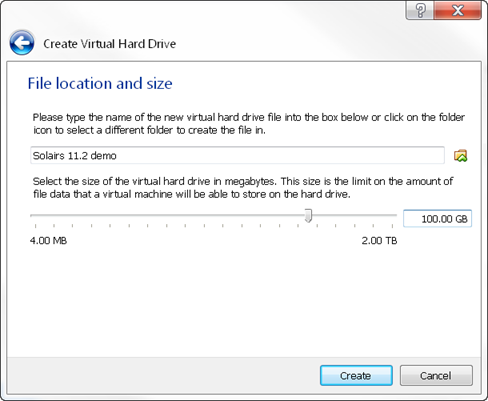This screenshot has height=401, width=488.
Task: Click slider track near the 4.00 MB end
Action: coord(43,215)
